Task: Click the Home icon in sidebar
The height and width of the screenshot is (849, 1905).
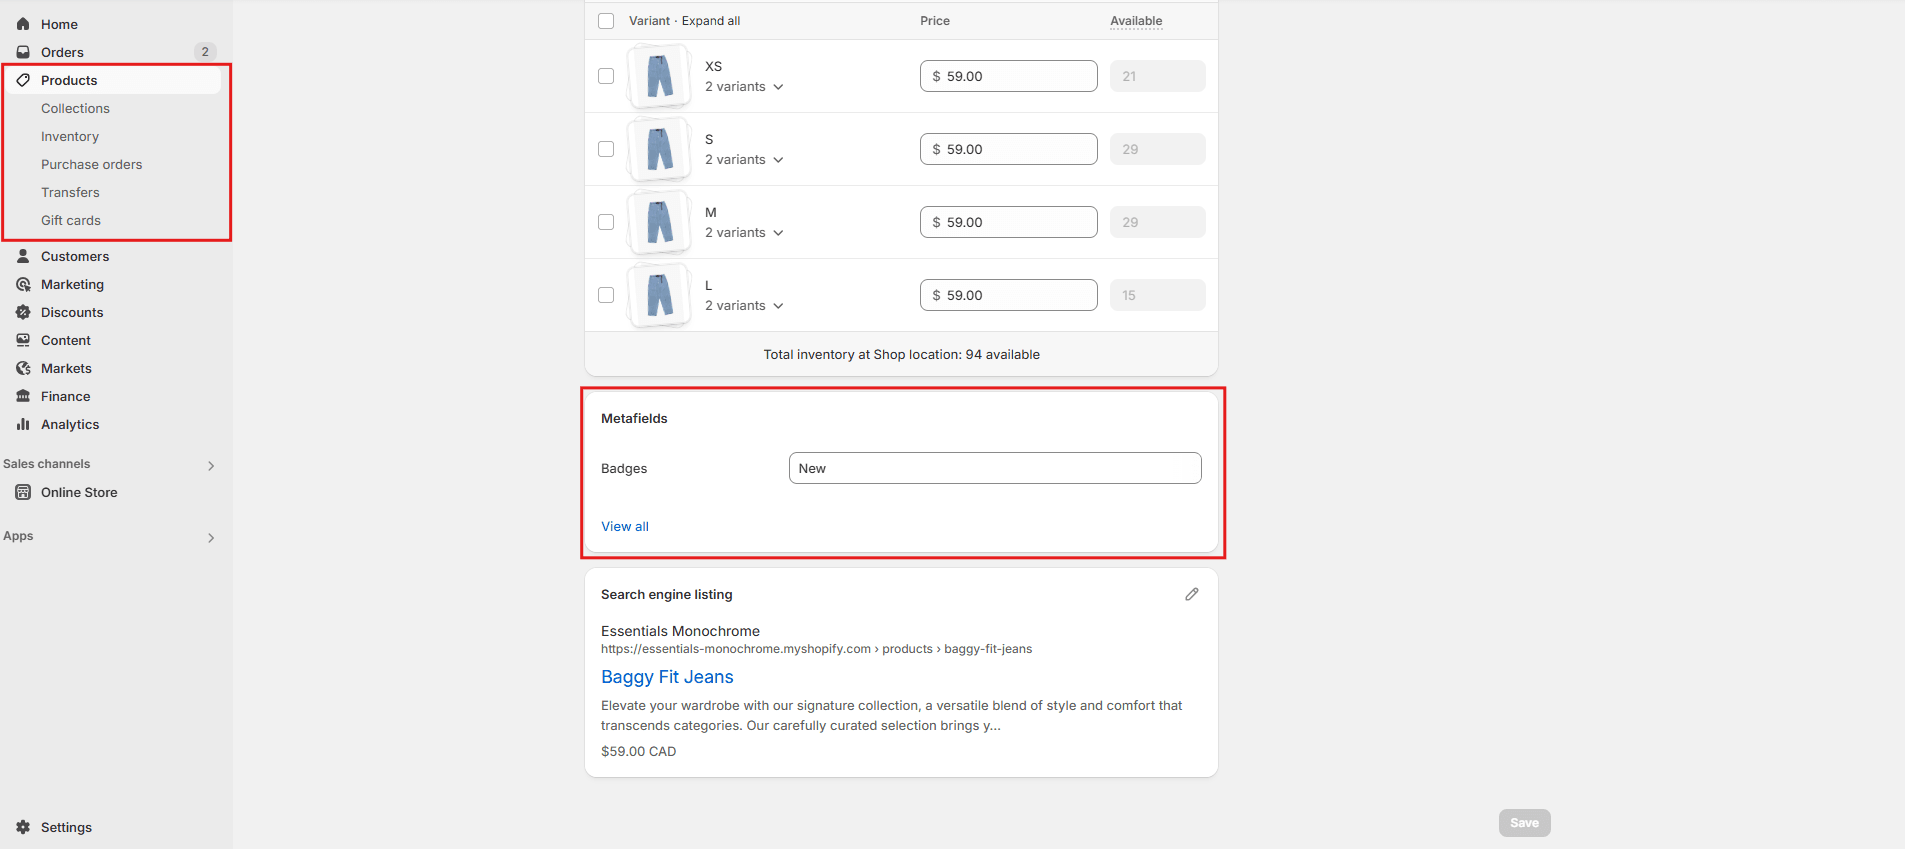Action: pos(23,24)
